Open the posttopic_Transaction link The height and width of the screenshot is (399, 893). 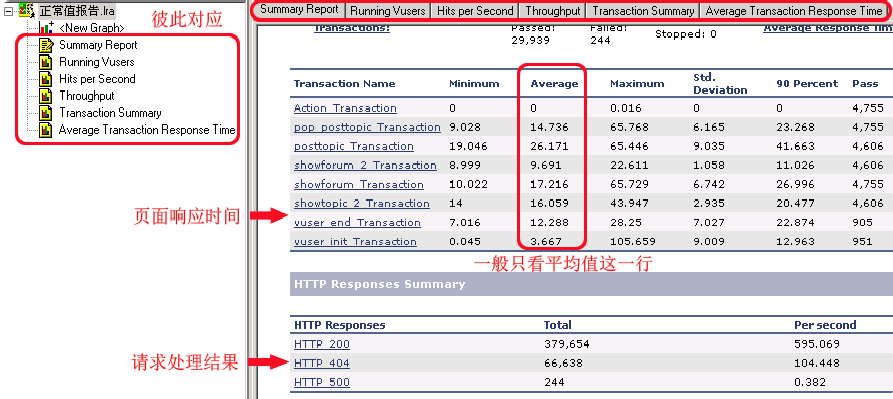pyautogui.click(x=354, y=146)
